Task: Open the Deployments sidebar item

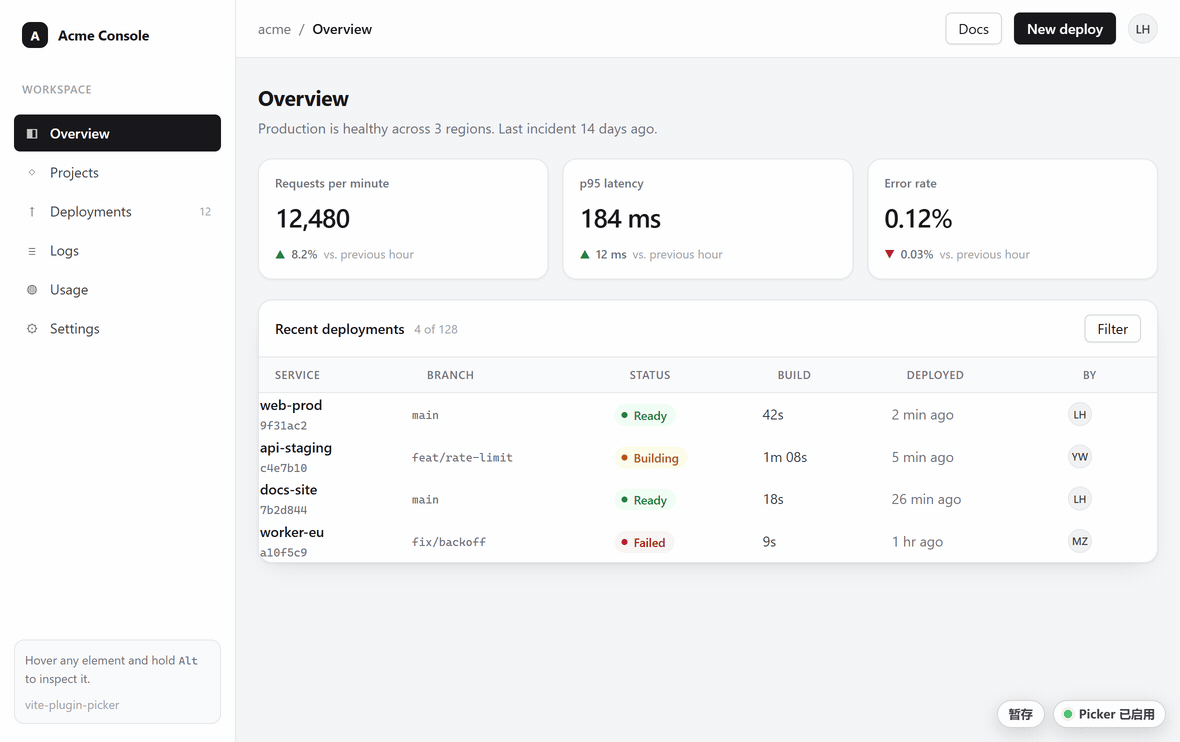Action: [x=117, y=211]
